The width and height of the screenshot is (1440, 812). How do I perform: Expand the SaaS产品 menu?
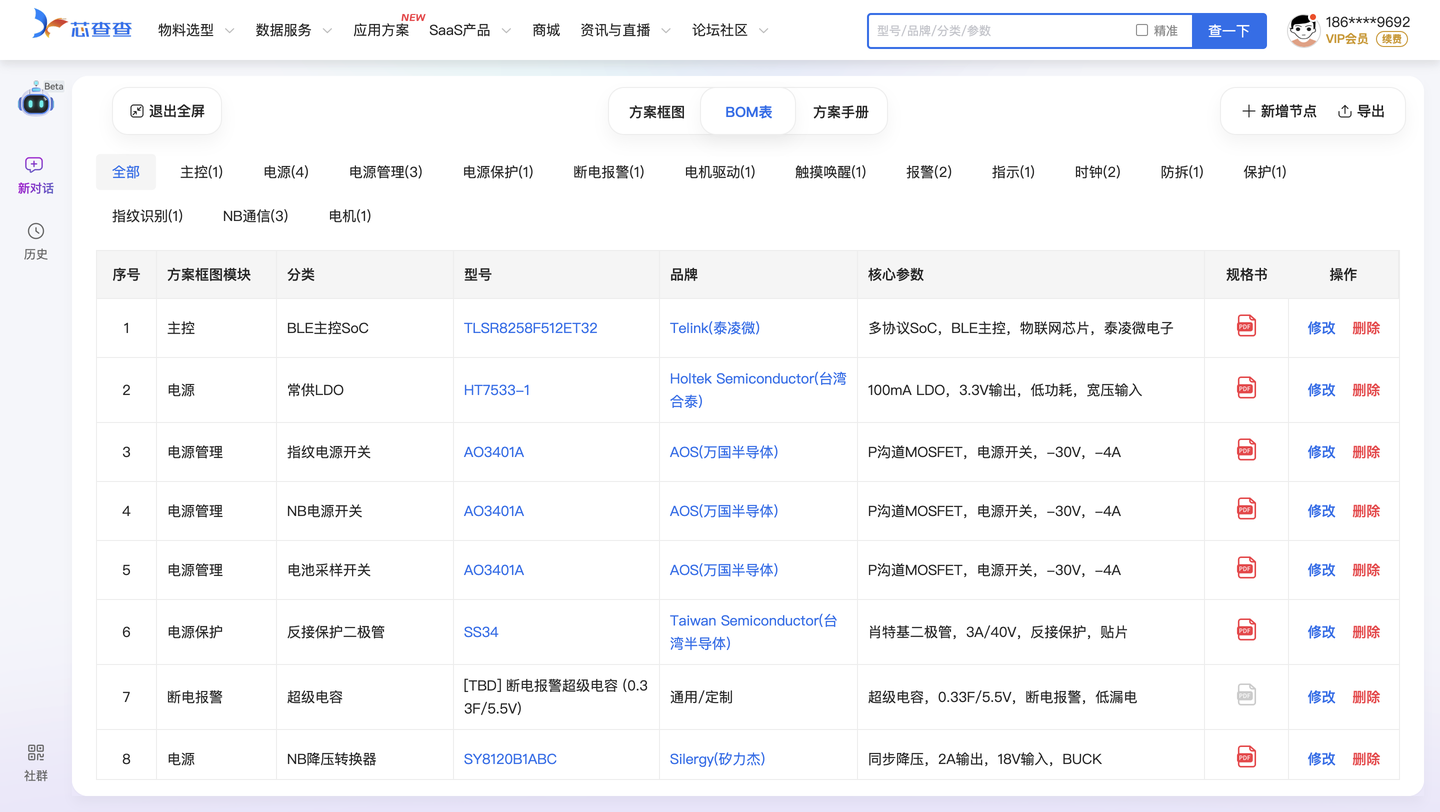click(x=470, y=30)
